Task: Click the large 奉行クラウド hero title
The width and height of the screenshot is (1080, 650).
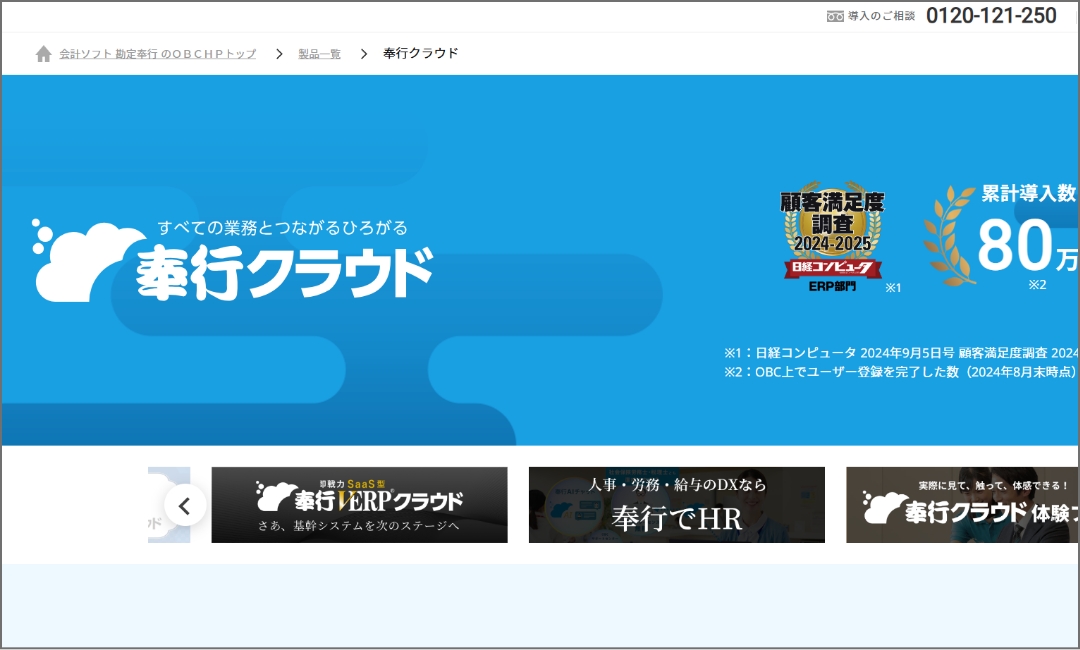Action: [285, 272]
